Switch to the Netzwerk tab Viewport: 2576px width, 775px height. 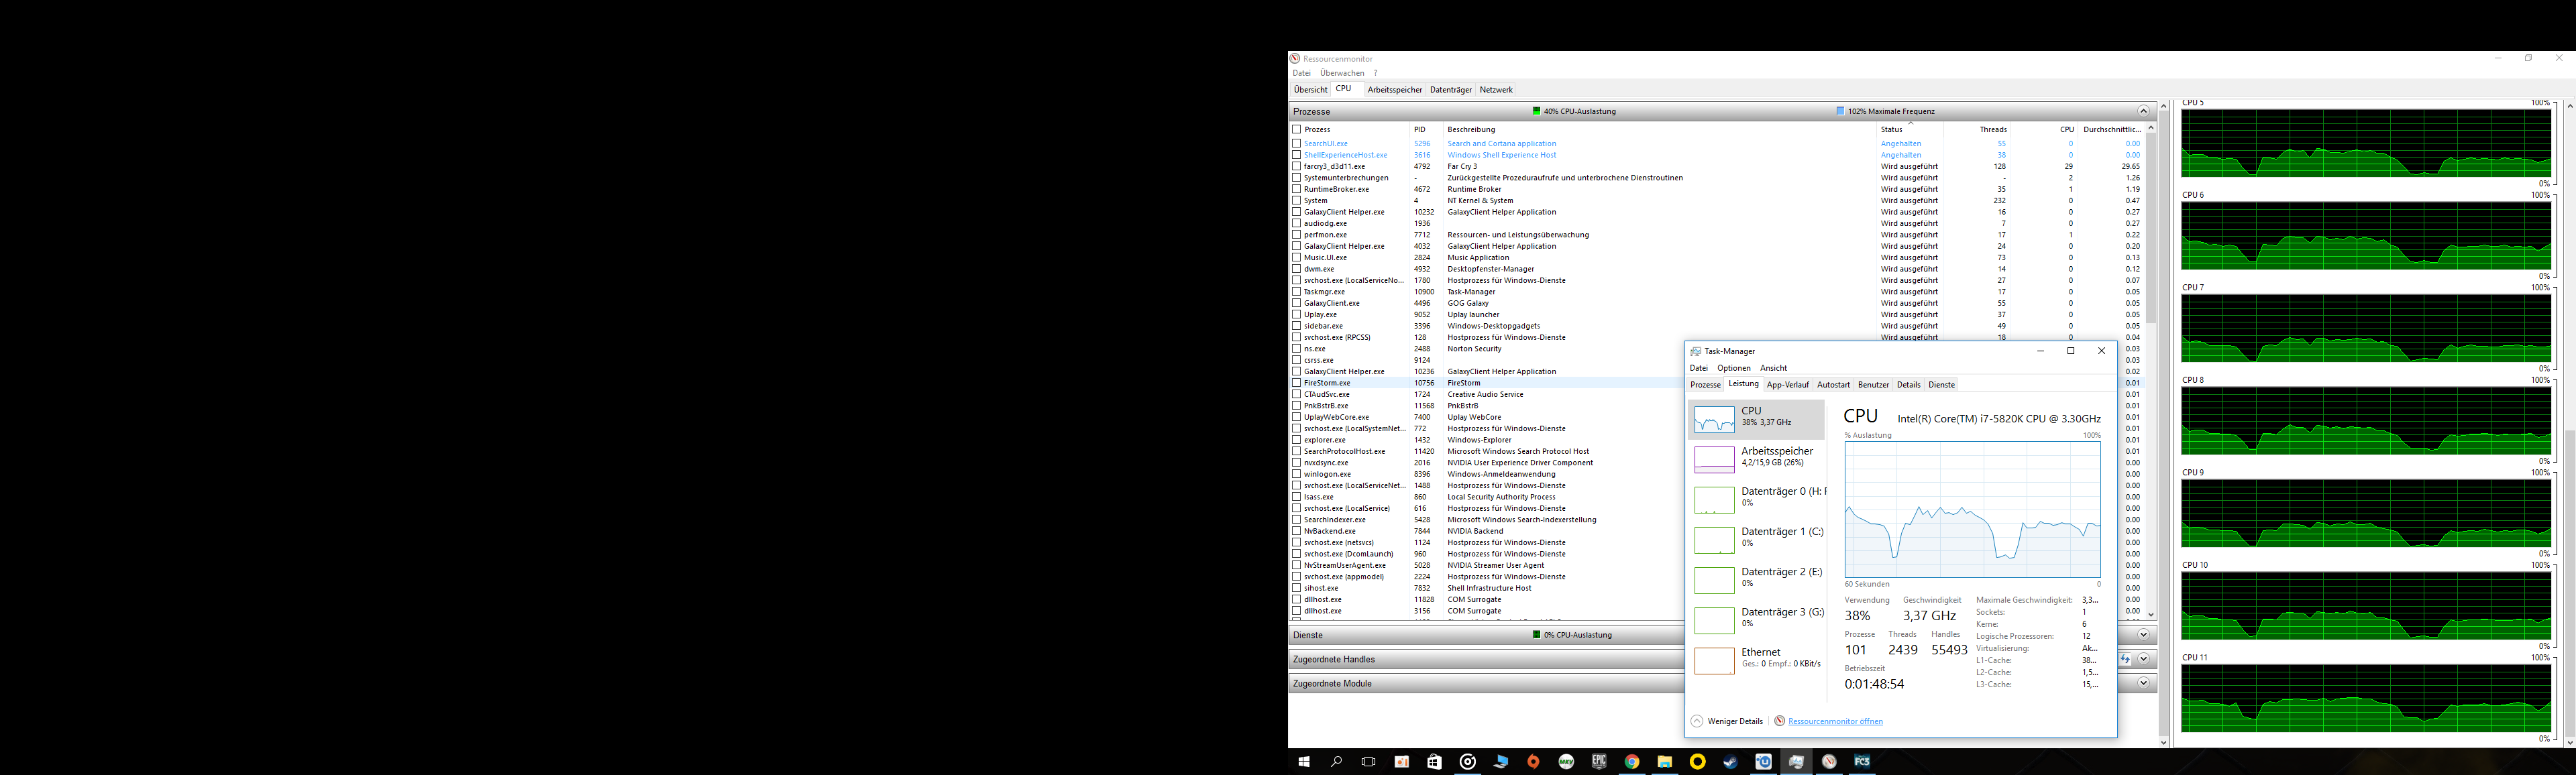(1496, 90)
